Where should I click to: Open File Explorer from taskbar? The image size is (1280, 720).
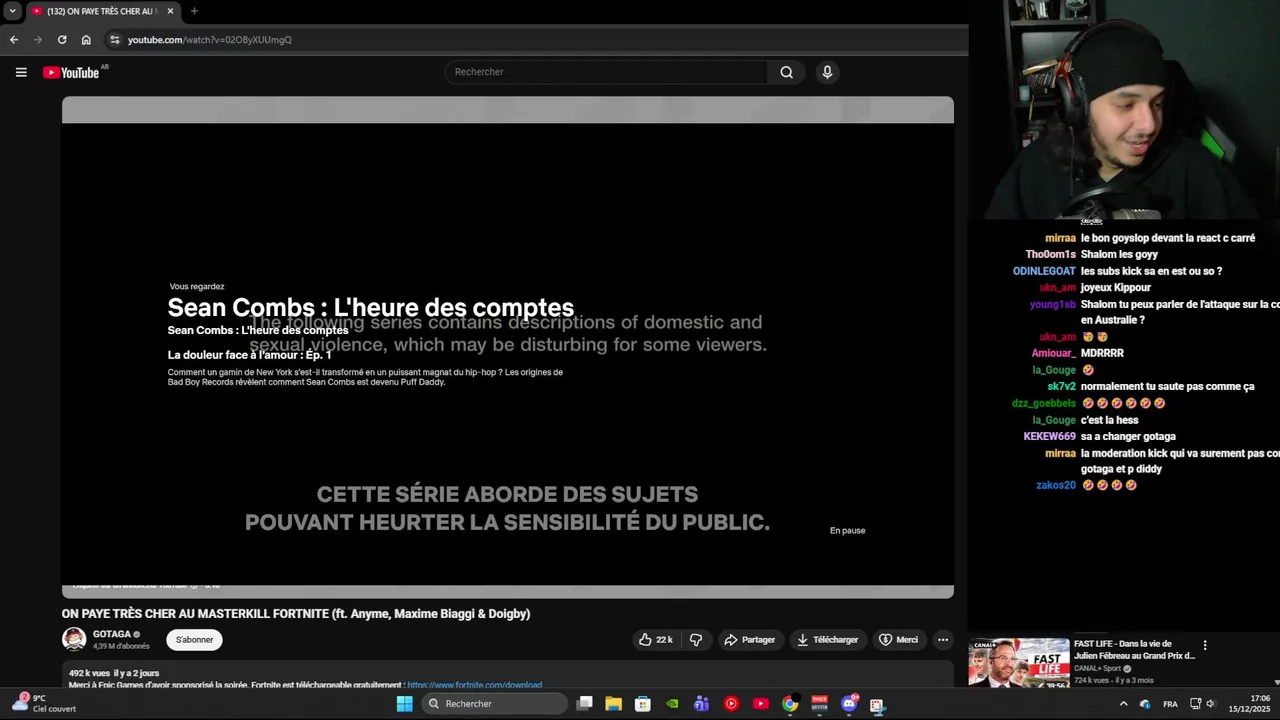coord(614,704)
